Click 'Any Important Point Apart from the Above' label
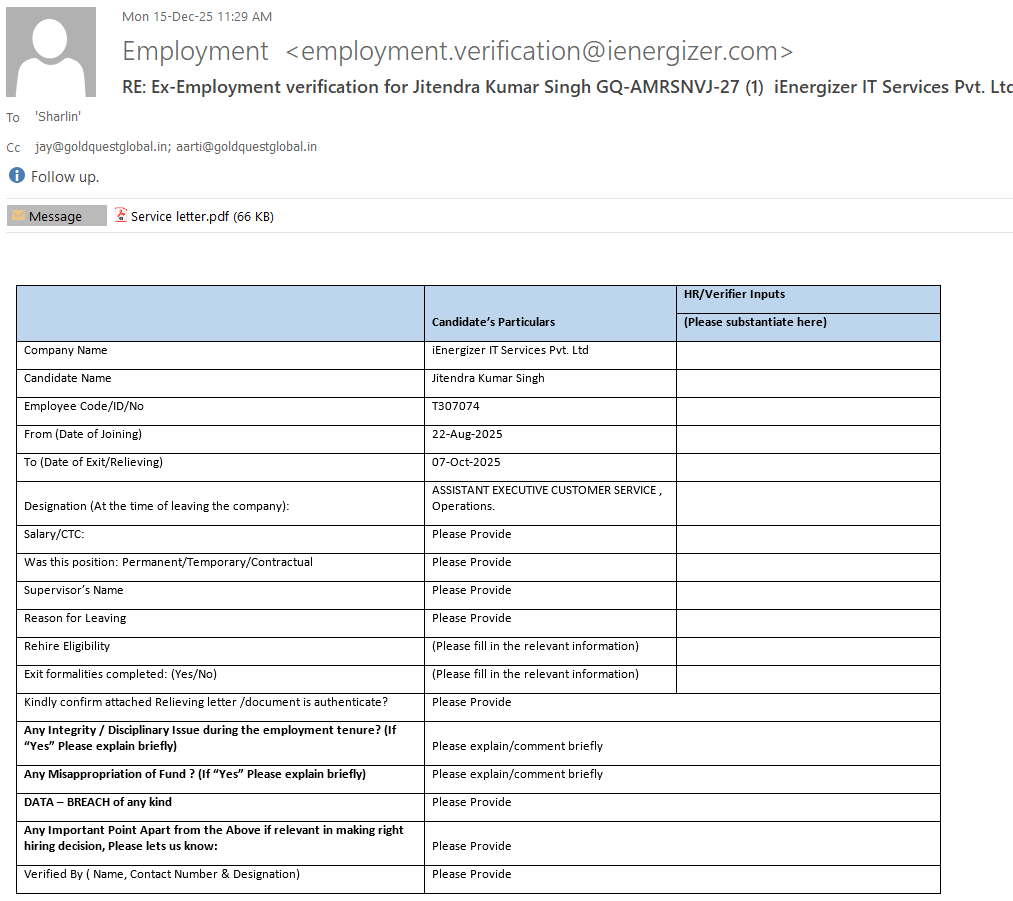 coord(213,838)
